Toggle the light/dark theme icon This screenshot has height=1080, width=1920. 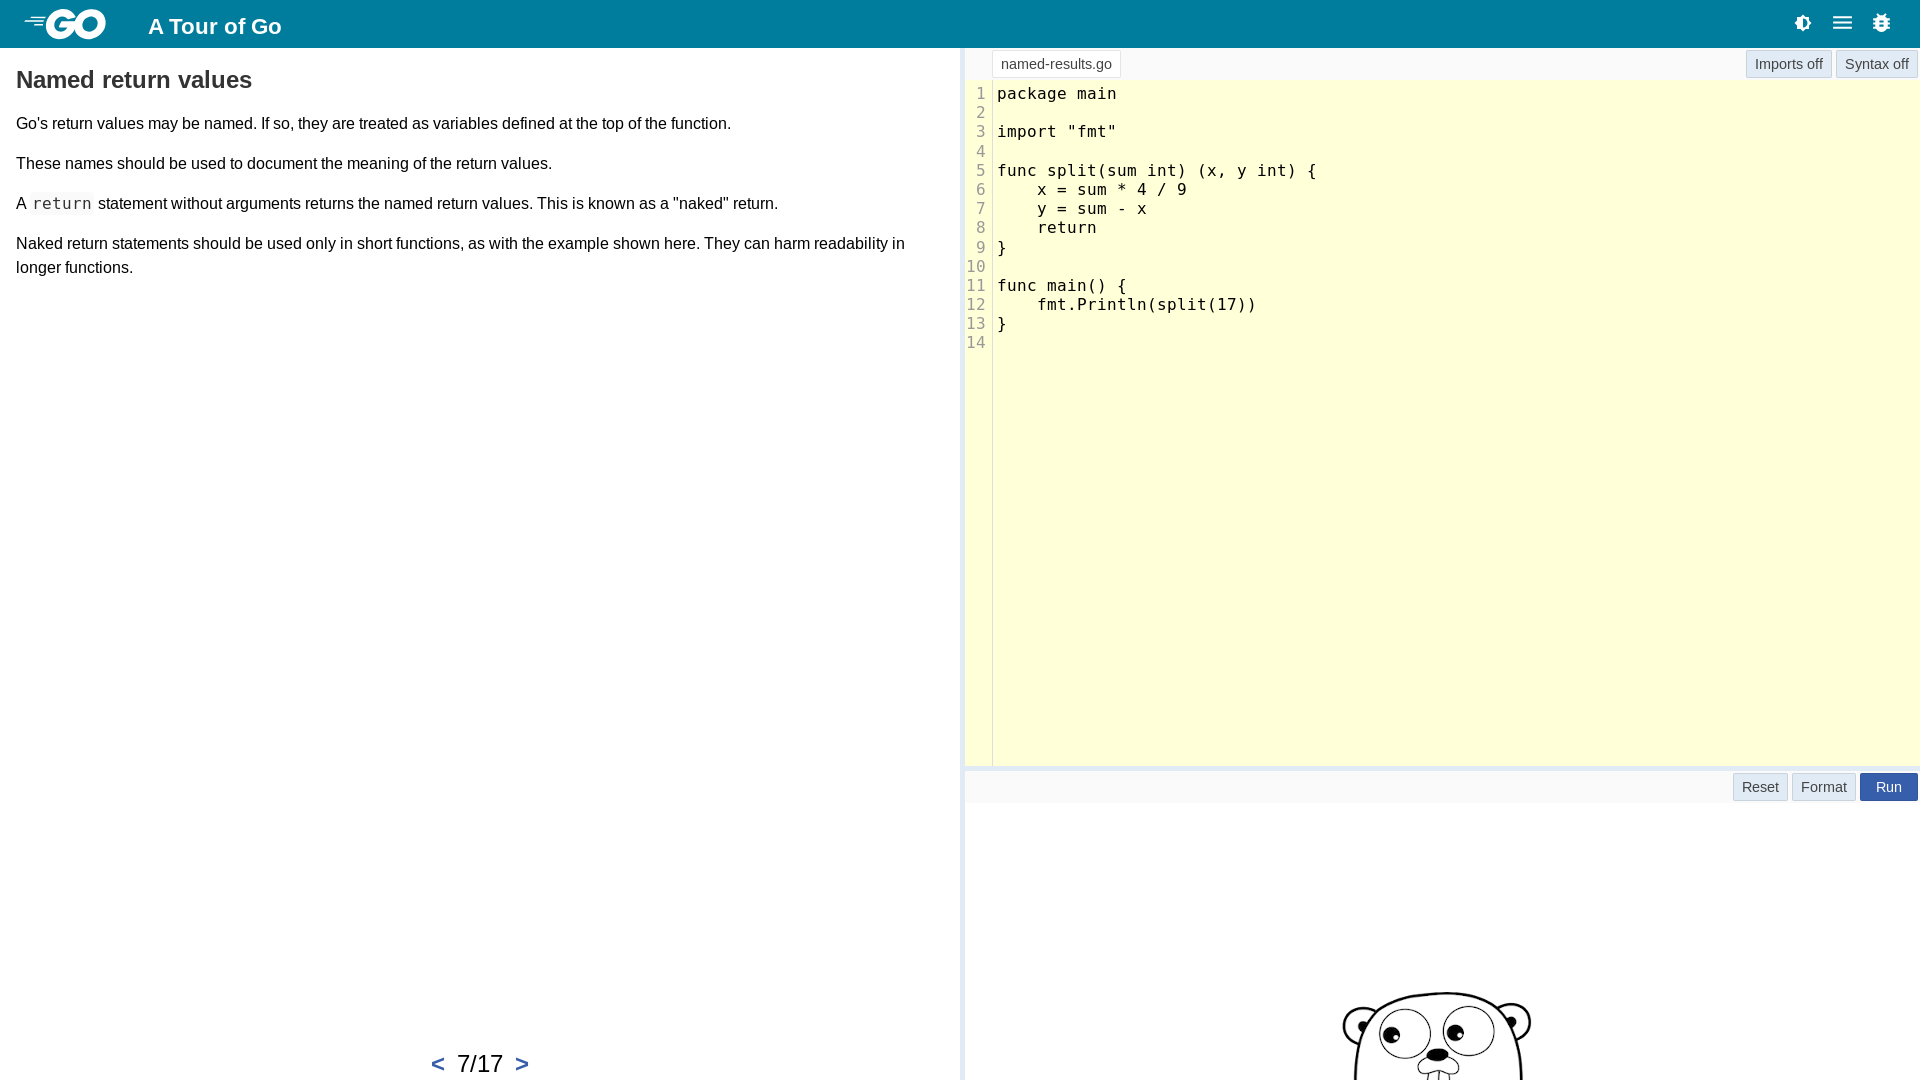tap(1803, 23)
